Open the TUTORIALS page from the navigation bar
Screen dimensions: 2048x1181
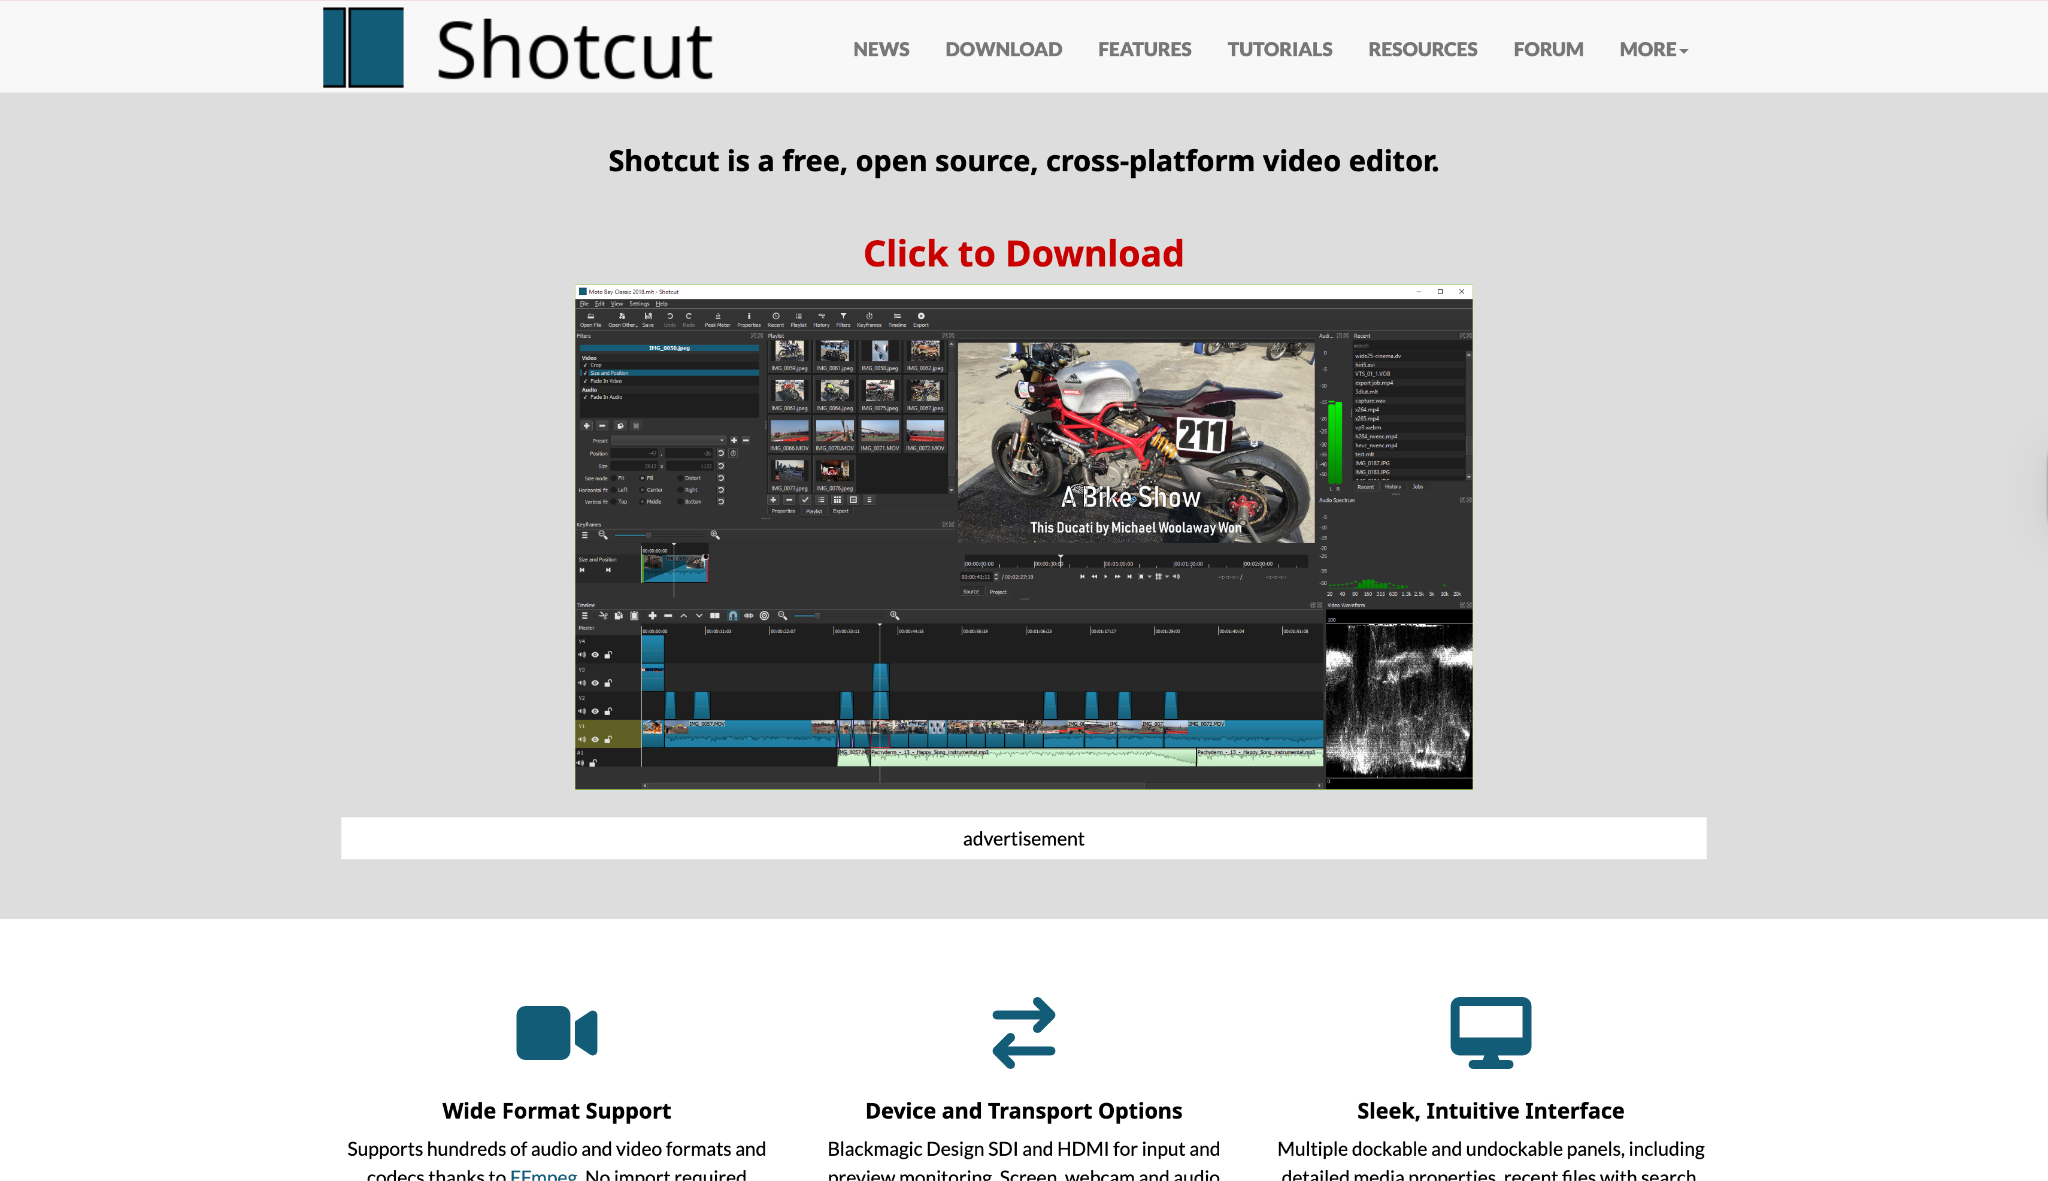coord(1280,49)
